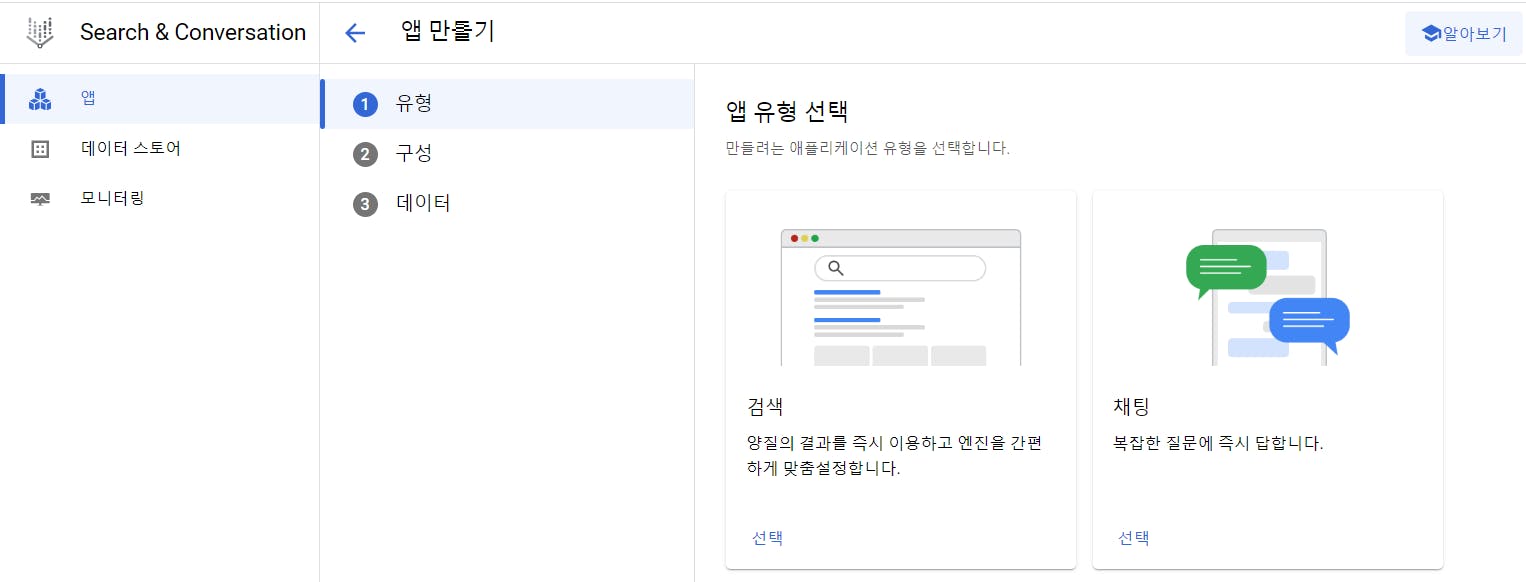Click step number 3 circle for 데이터
The height and width of the screenshot is (582, 1526).
(366, 204)
